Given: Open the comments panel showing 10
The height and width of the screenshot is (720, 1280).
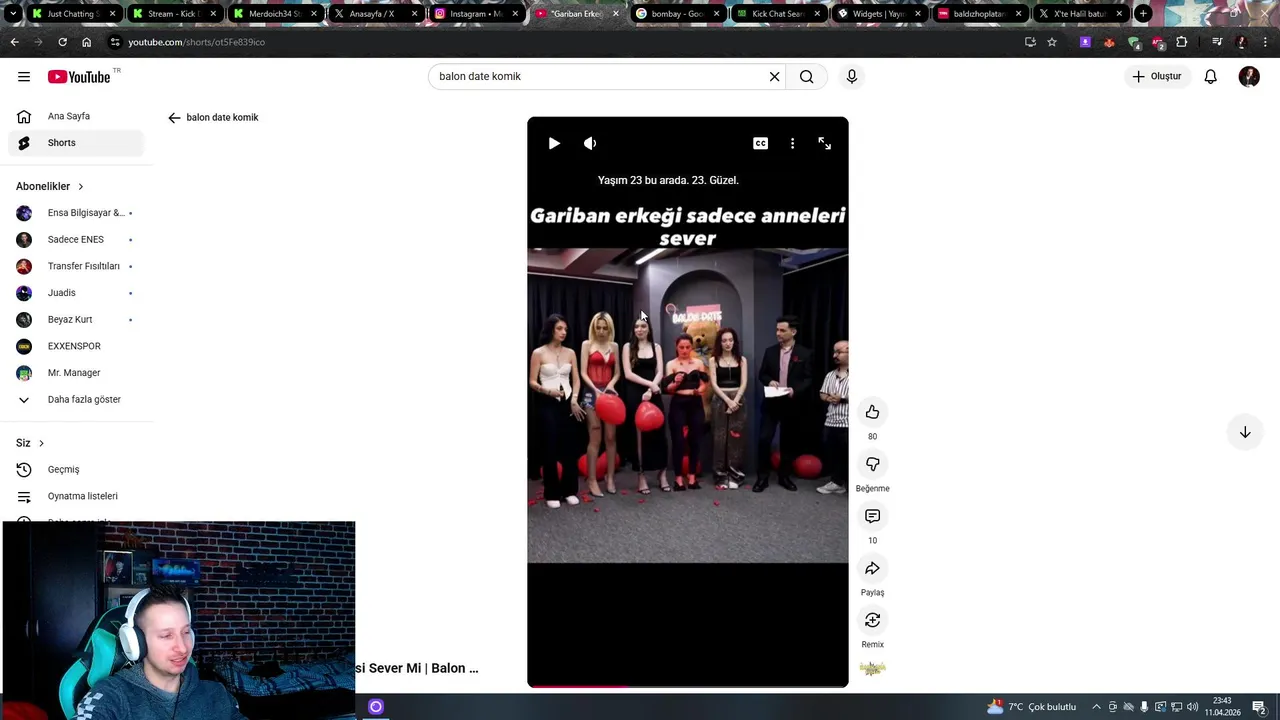Looking at the screenshot, I should (x=872, y=516).
